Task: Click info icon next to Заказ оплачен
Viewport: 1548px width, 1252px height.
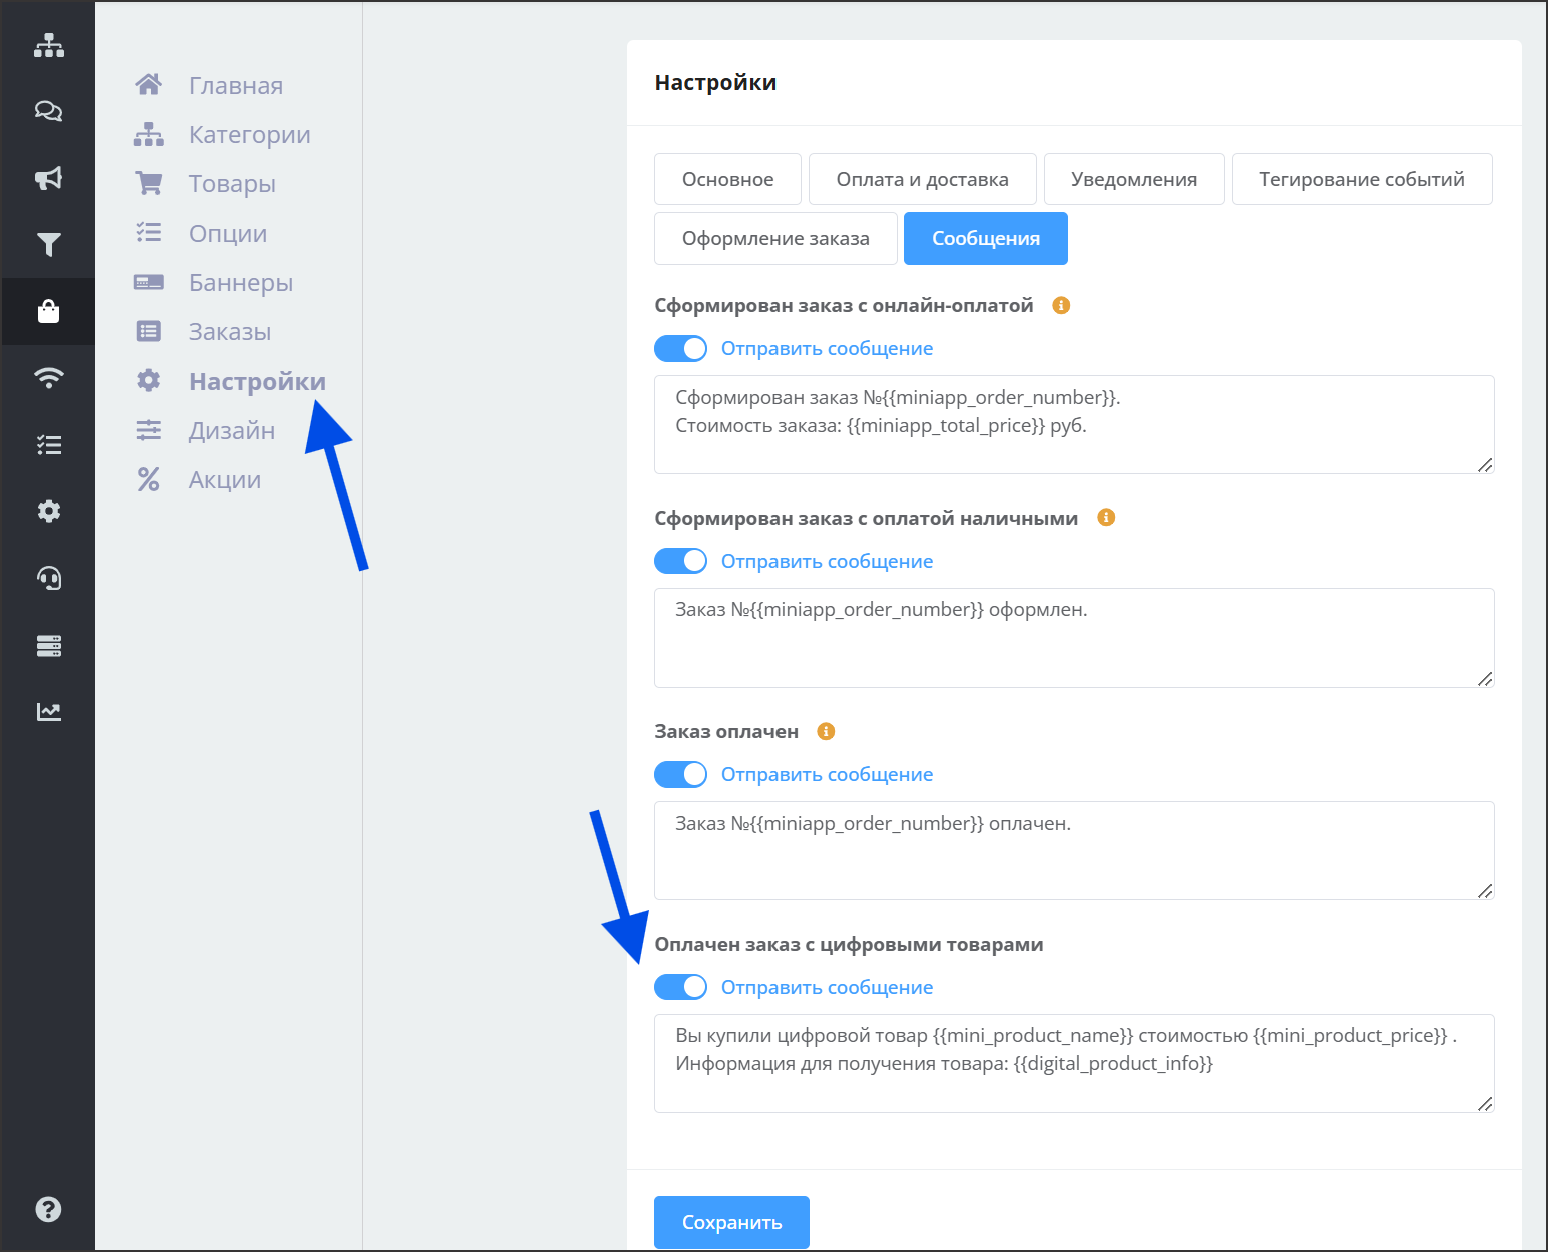Action: [826, 731]
